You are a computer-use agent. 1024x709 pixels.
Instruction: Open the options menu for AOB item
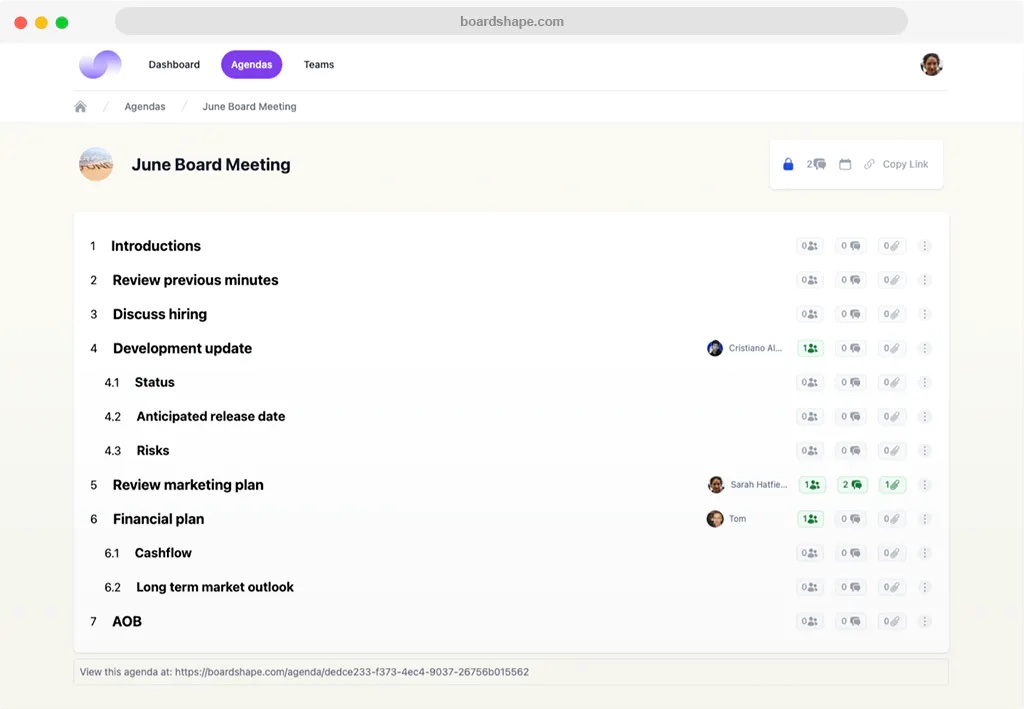(x=925, y=621)
